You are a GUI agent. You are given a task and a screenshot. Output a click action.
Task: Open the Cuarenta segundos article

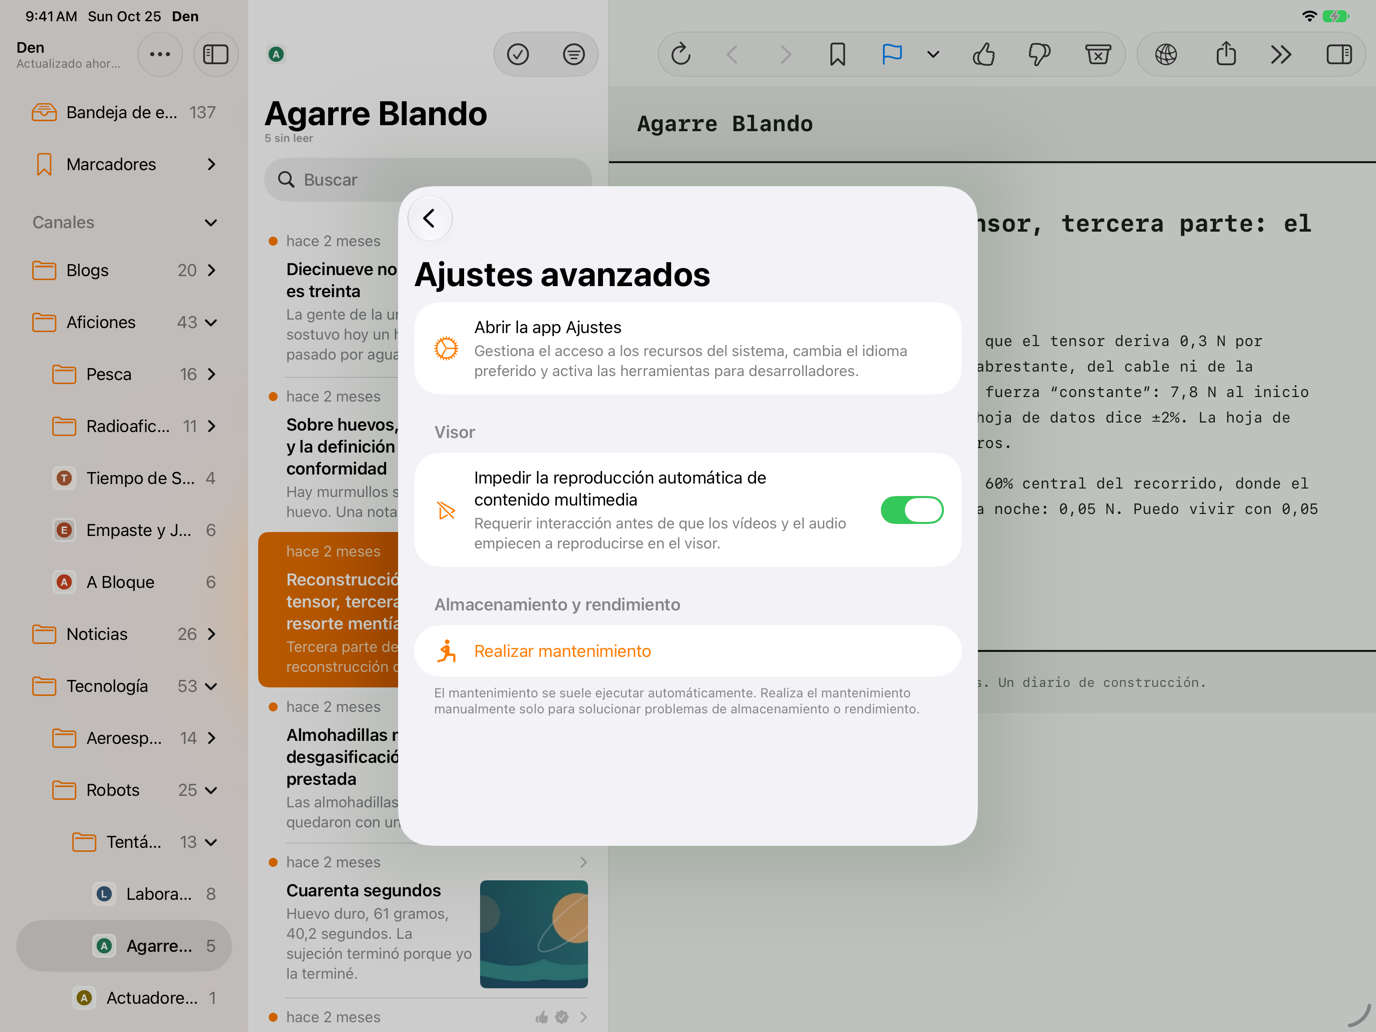point(428,921)
